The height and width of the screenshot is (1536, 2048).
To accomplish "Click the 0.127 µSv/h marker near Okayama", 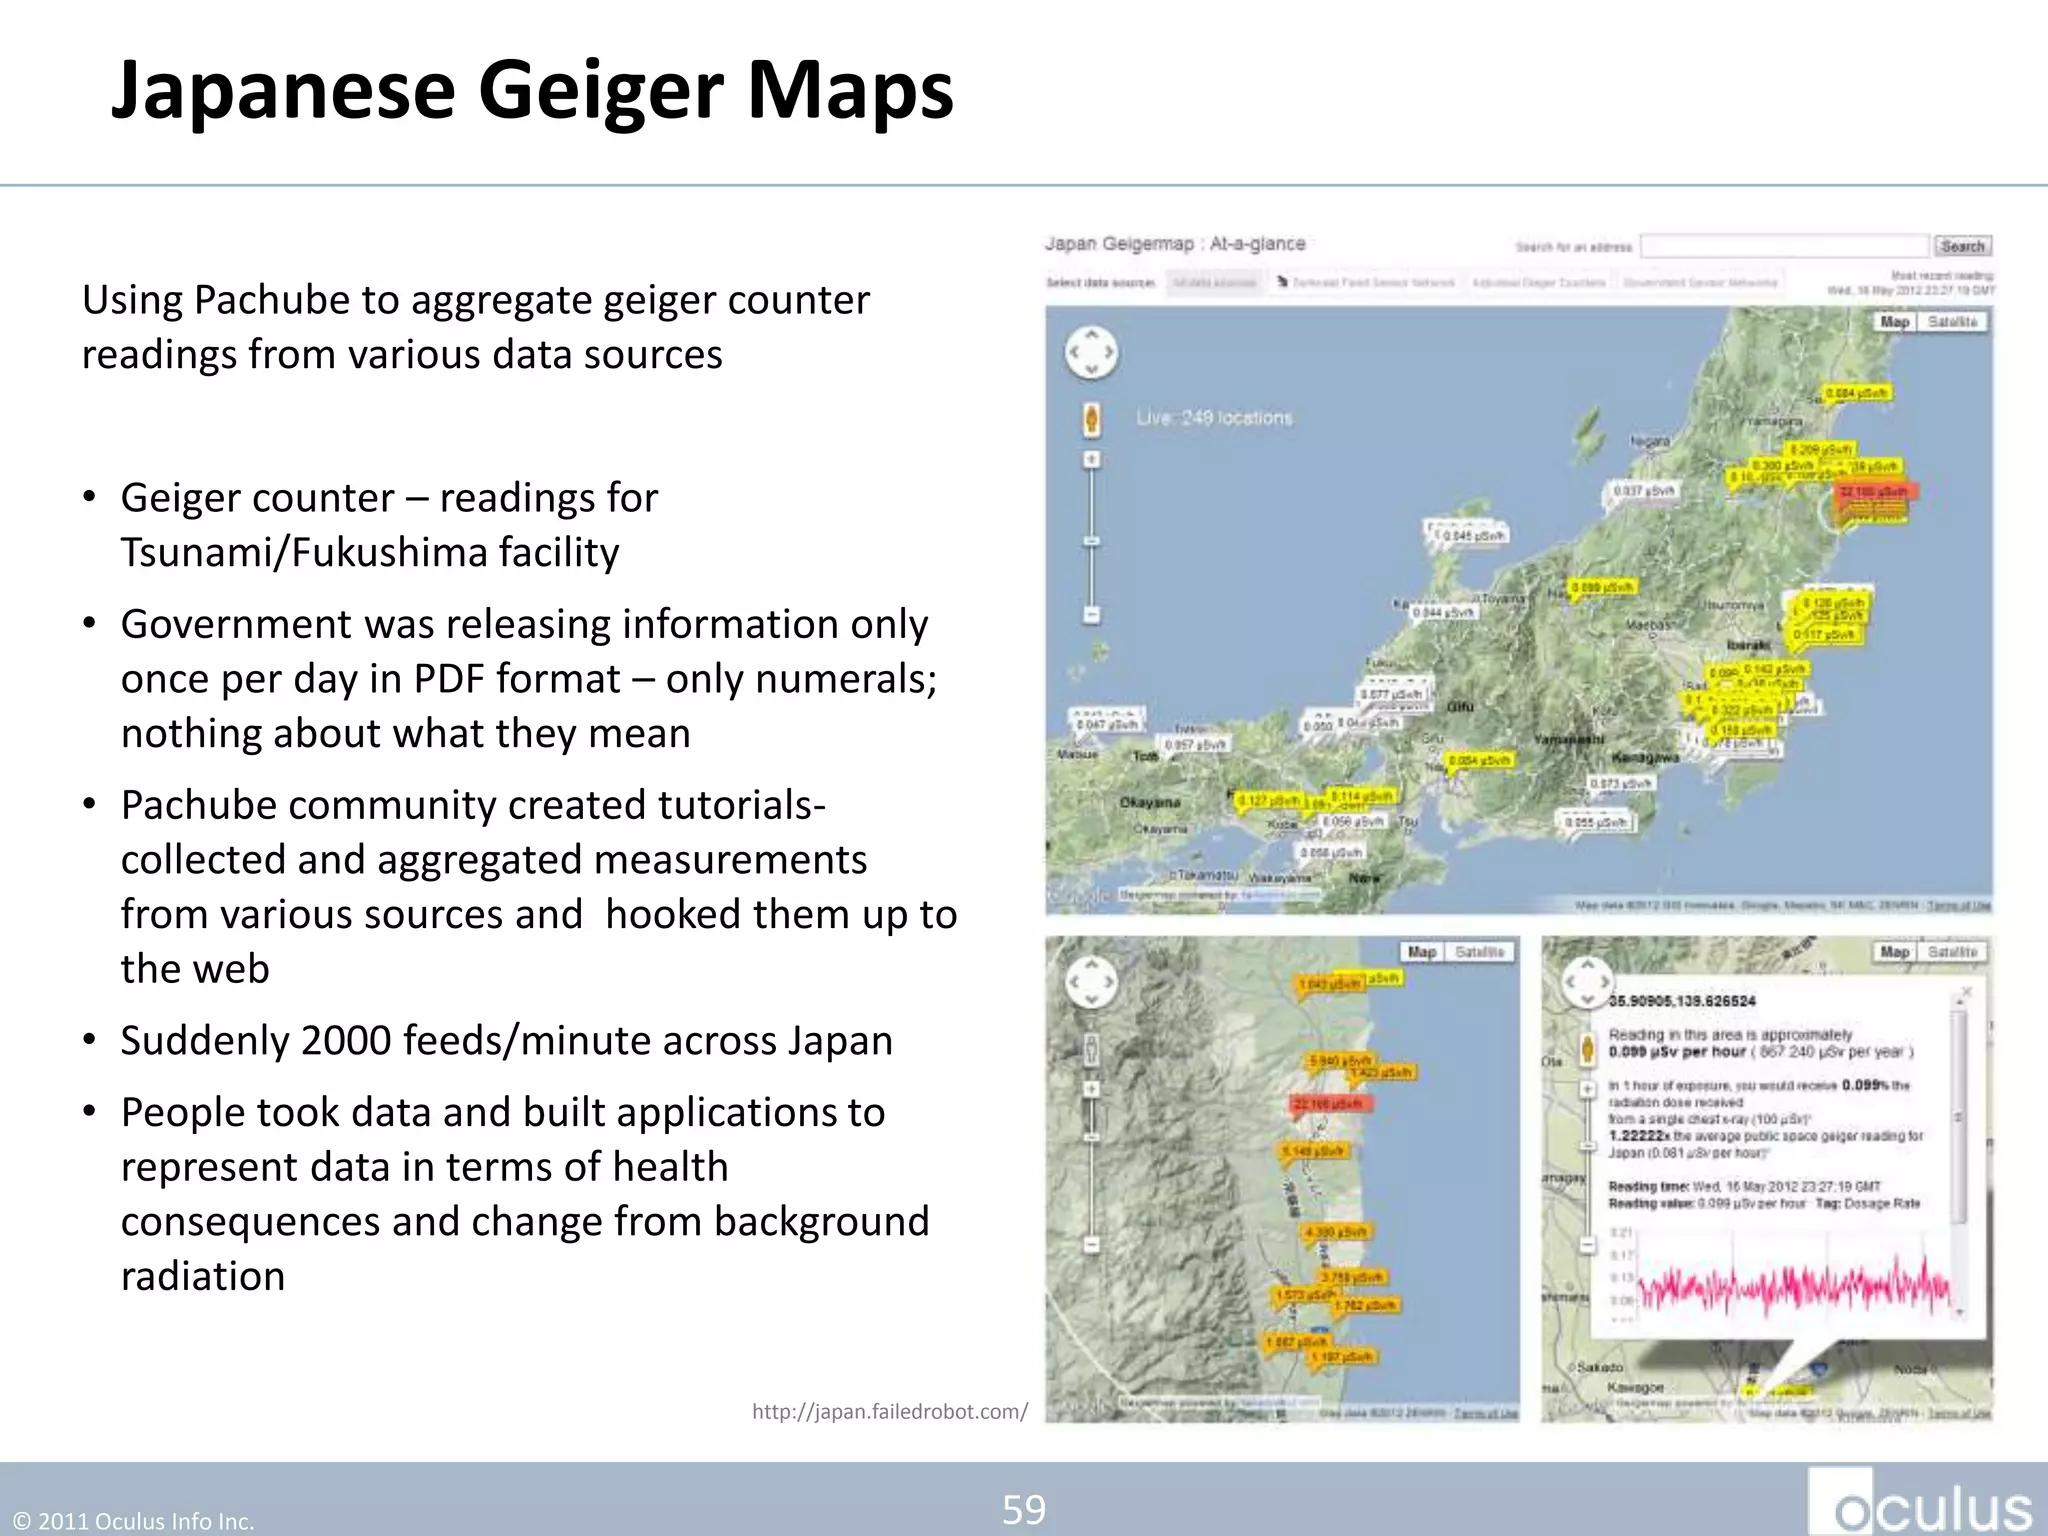I will click(x=1268, y=801).
